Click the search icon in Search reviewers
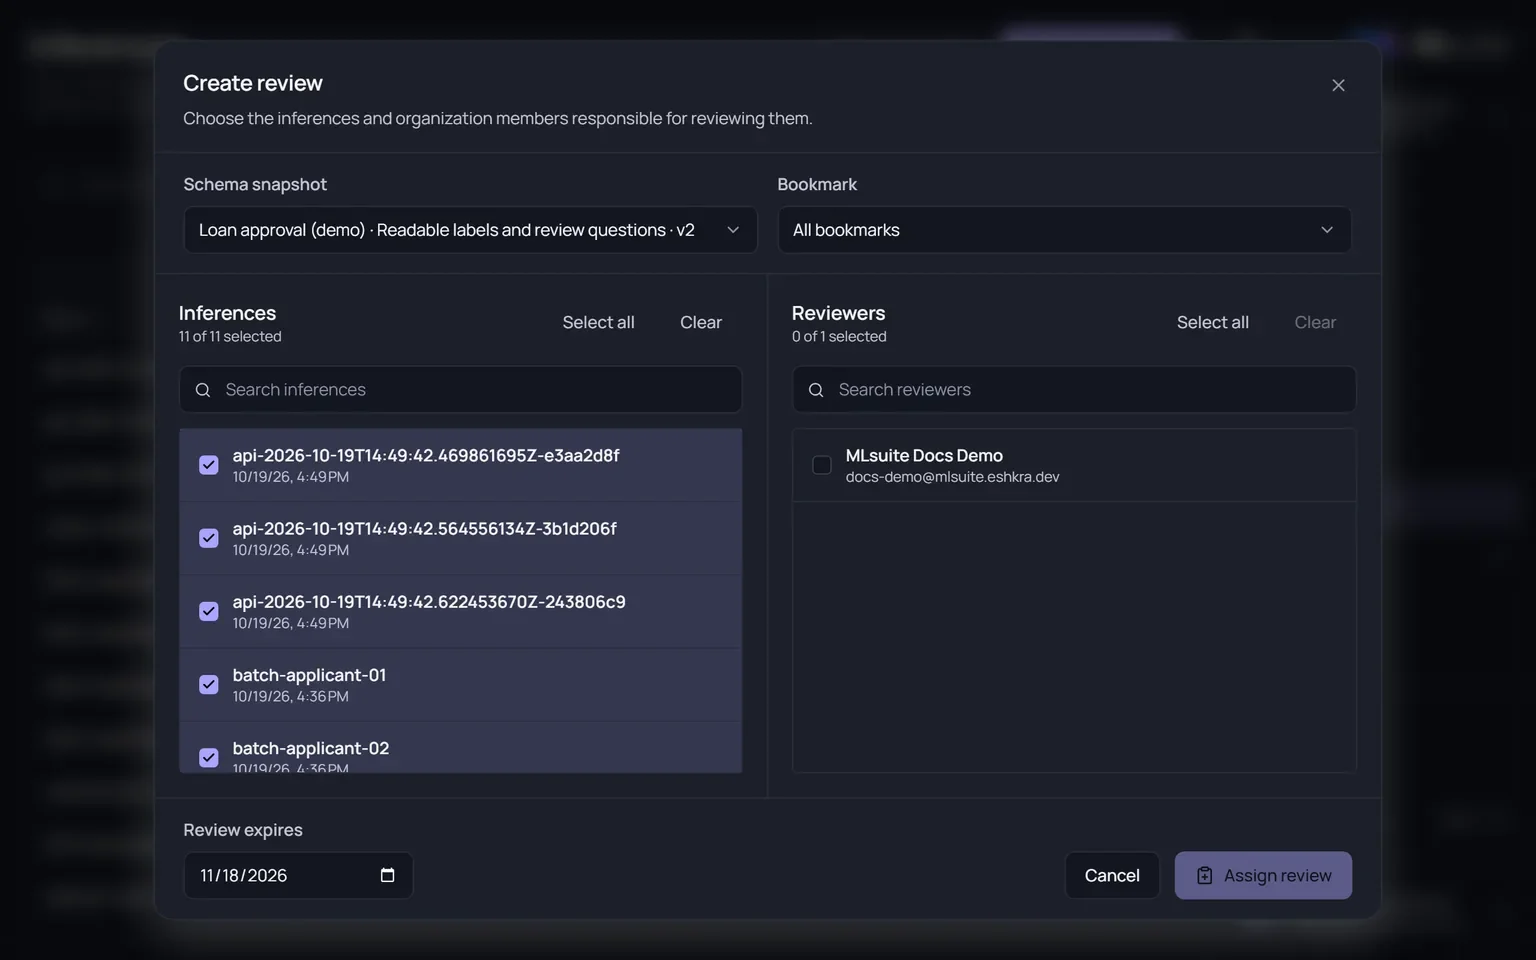Viewport: 1536px width, 960px height. (816, 390)
